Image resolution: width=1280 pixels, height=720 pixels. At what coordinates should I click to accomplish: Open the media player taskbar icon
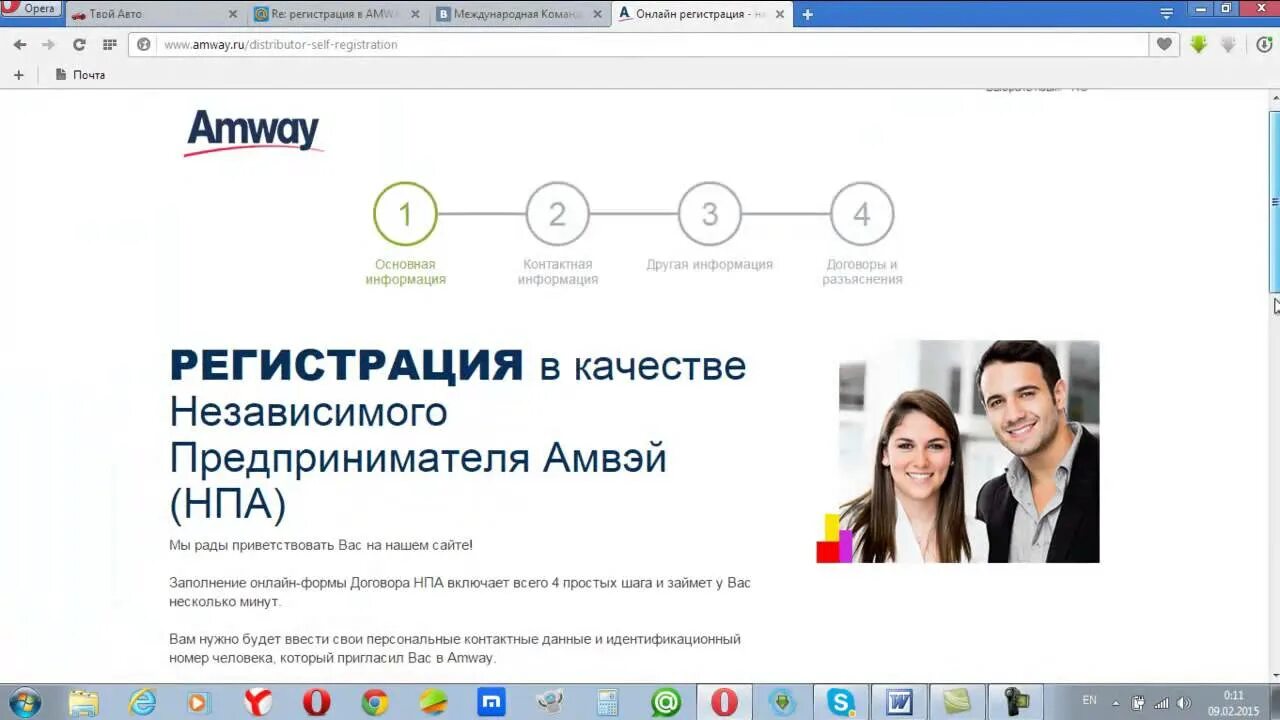[x=198, y=702]
